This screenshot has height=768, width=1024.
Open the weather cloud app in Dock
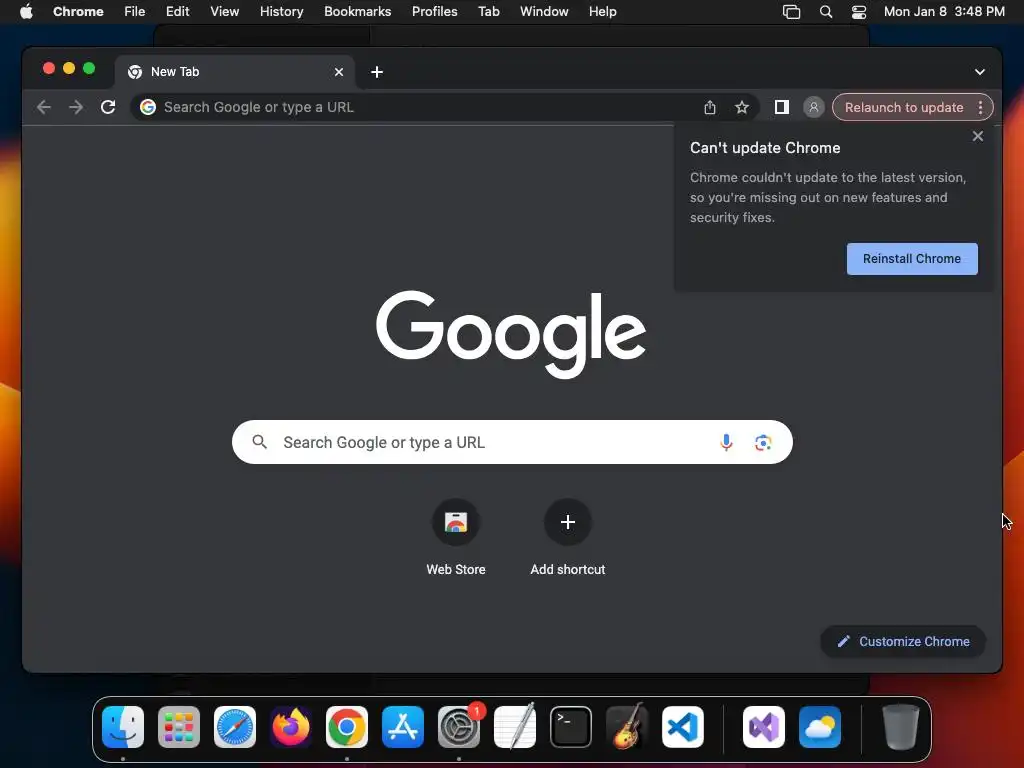820,727
